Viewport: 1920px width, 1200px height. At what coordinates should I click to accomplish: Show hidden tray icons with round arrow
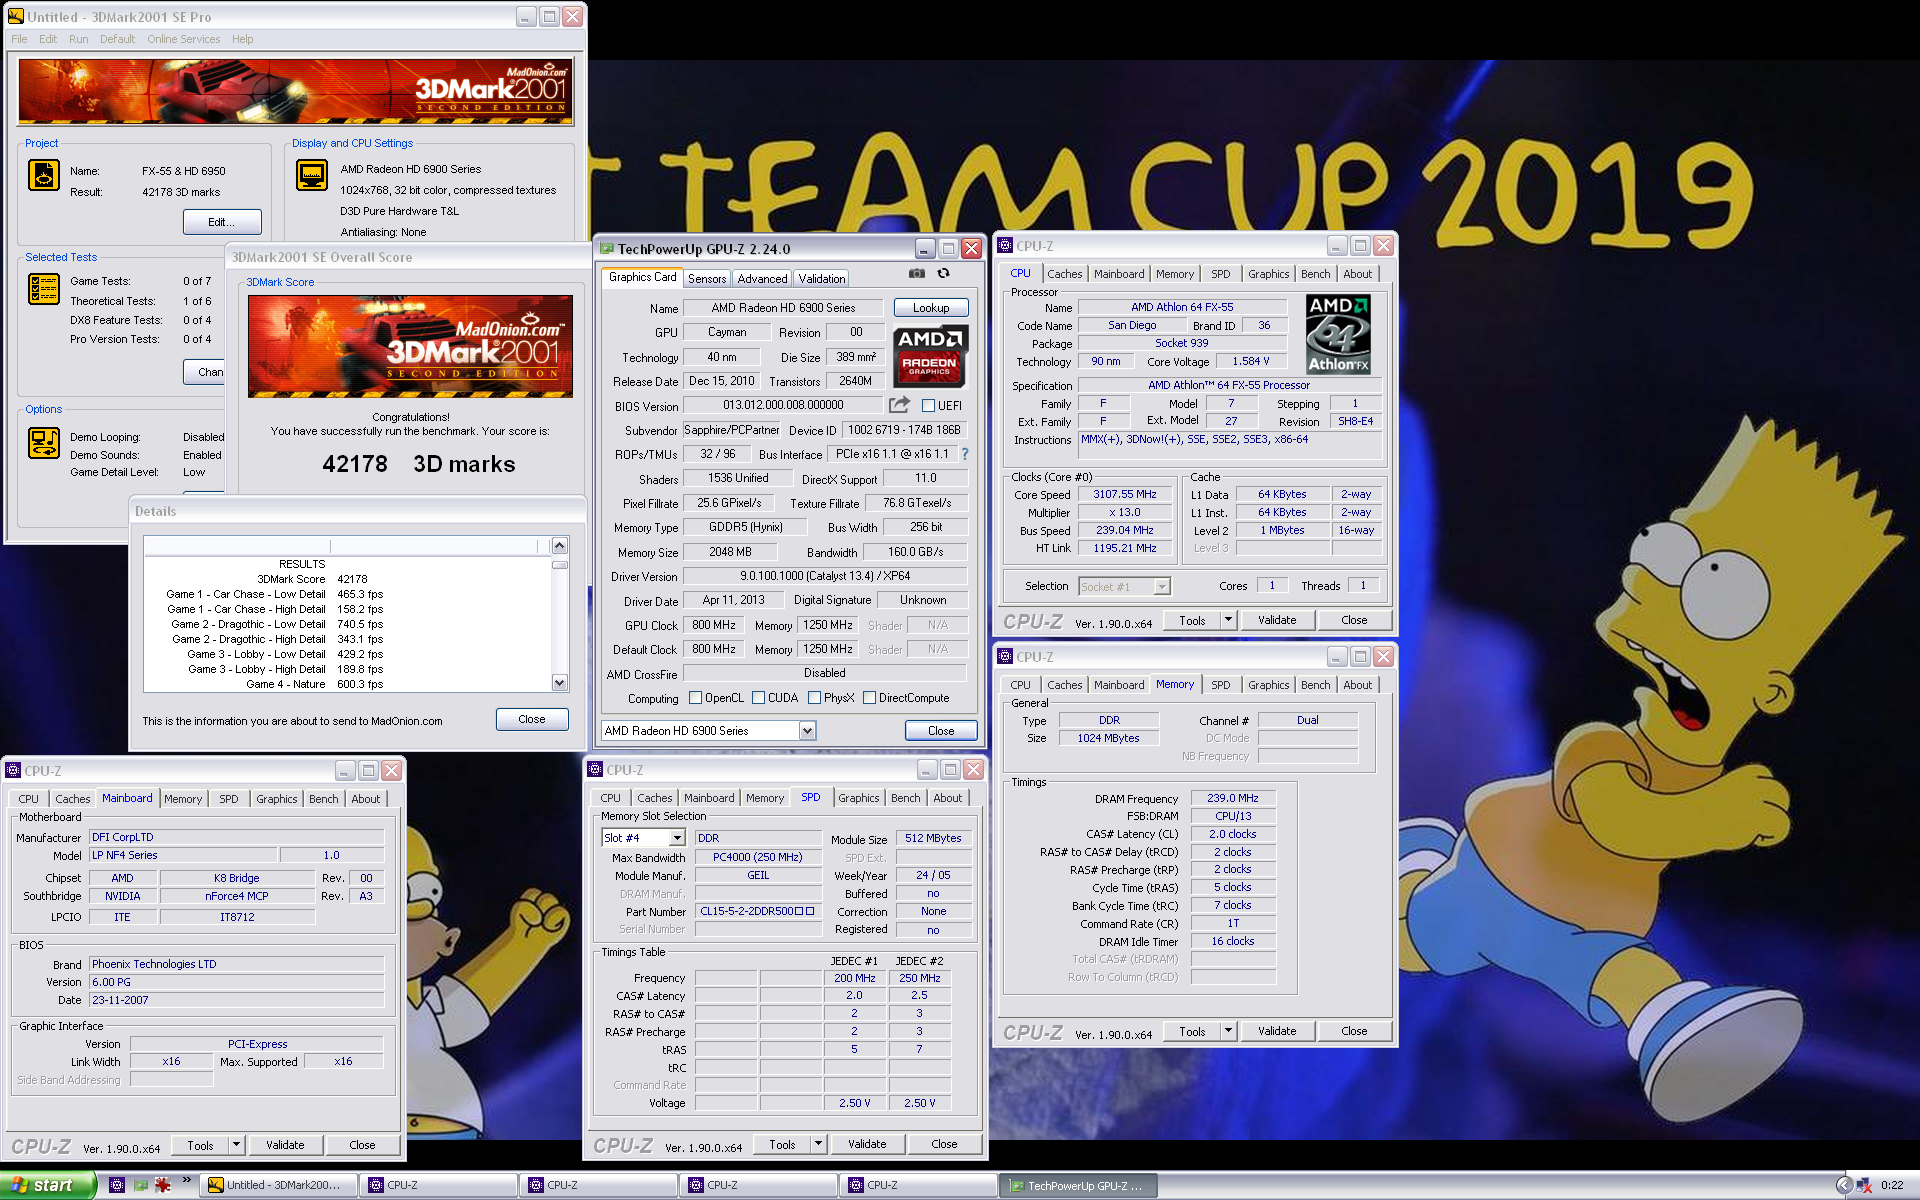point(1844,1185)
